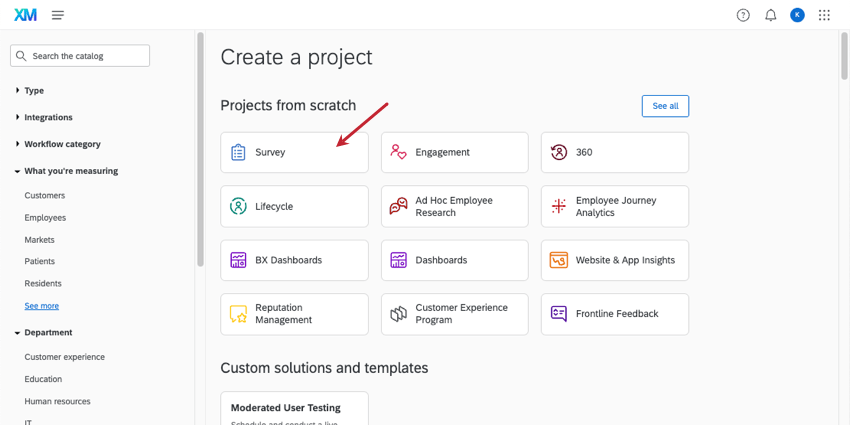Open the user account avatar

[797, 15]
